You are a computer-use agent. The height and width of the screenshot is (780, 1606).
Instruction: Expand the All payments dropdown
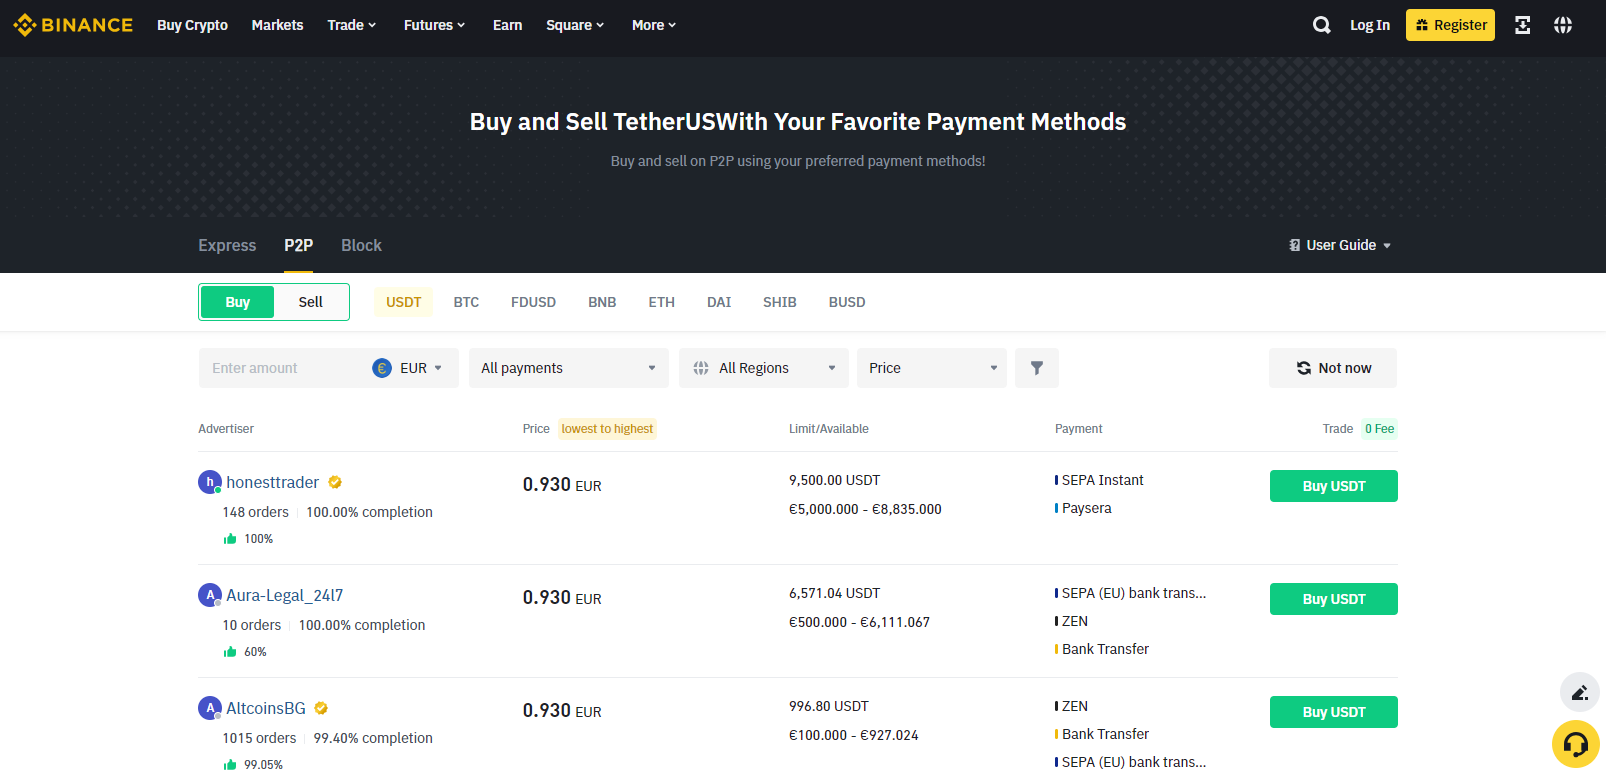568,368
